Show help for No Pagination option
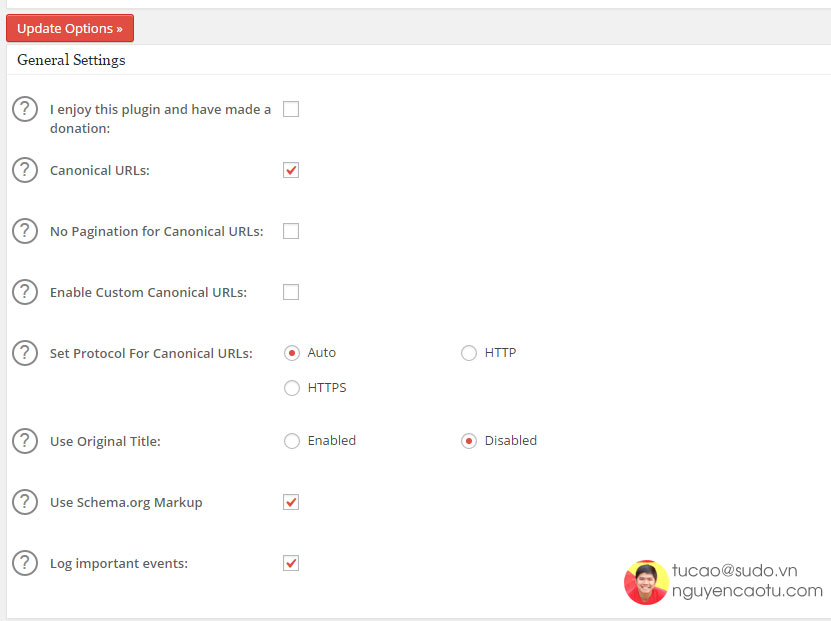The image size is (831, 621). 25,231
